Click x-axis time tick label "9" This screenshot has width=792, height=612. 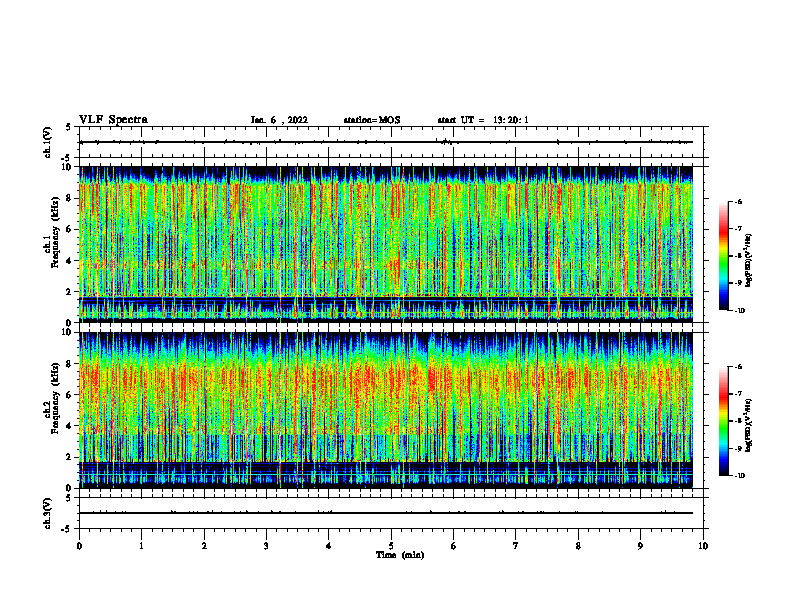pos(640,546)
